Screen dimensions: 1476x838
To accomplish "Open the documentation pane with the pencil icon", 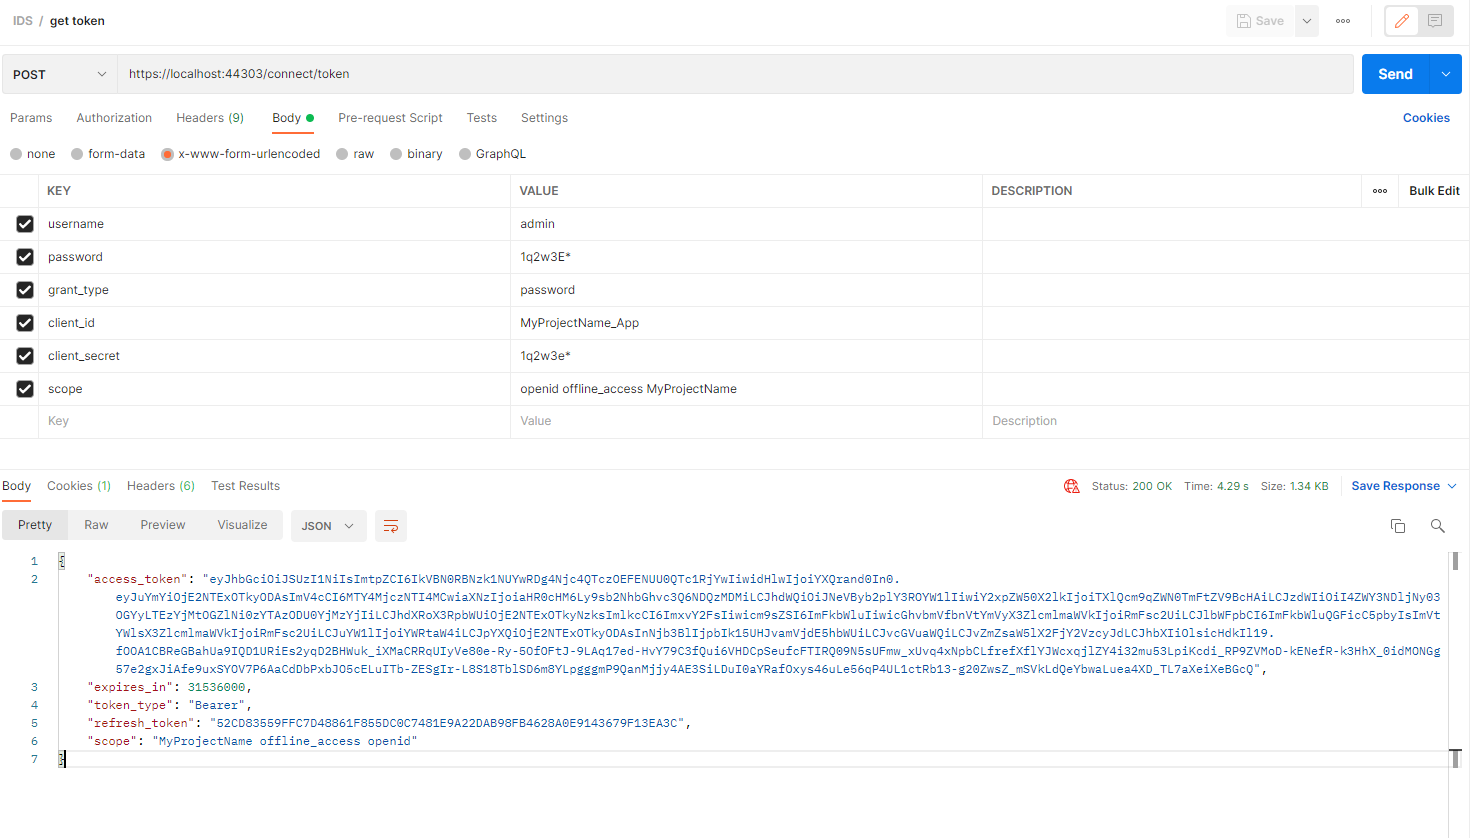I will click(1400, 20).
